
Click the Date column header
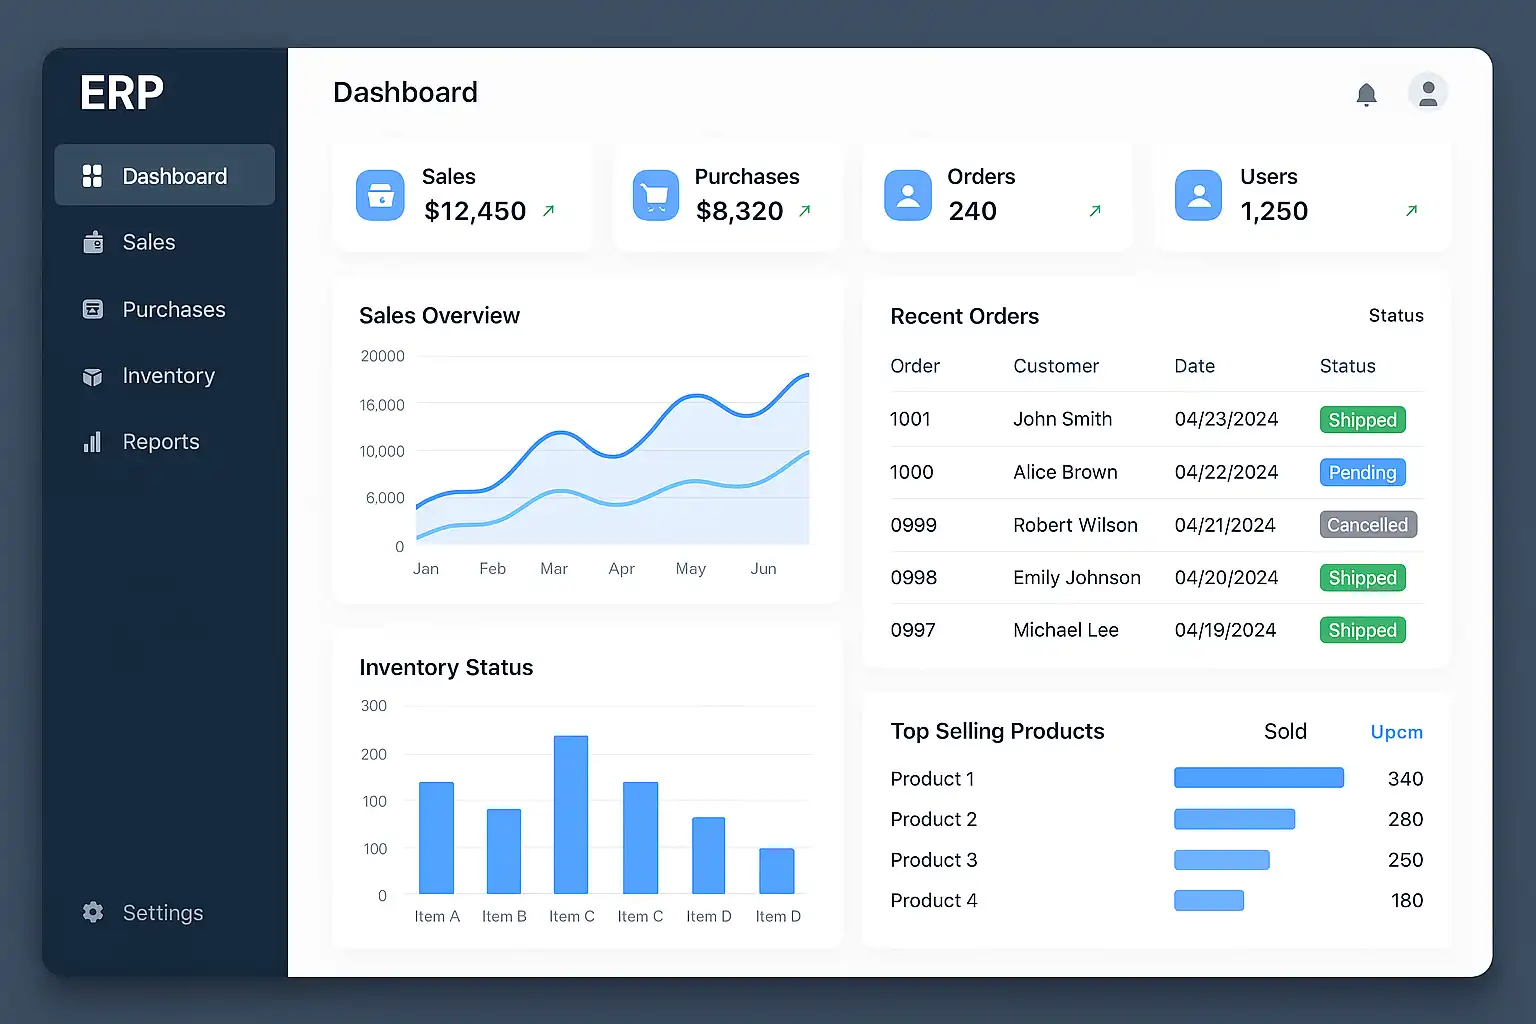coord(1195,366)
